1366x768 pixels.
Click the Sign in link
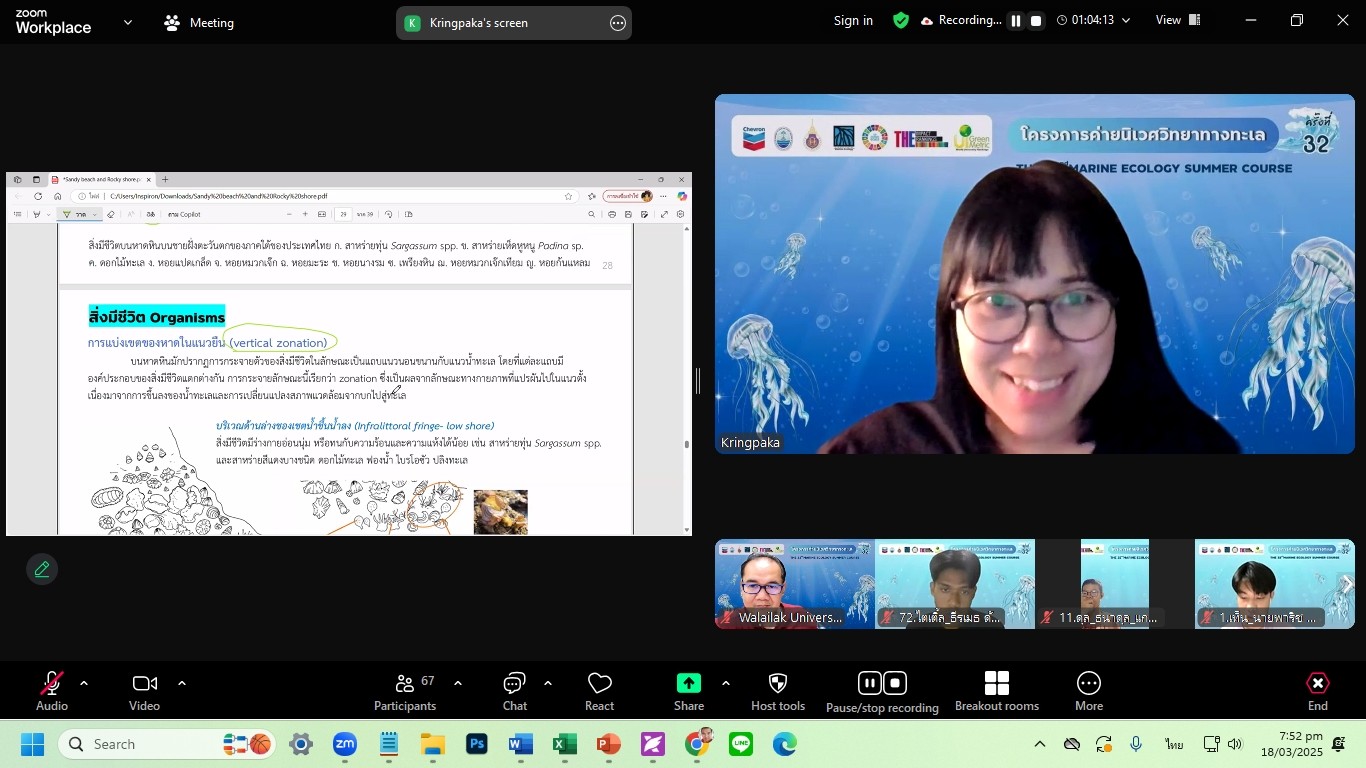(853, 20)
